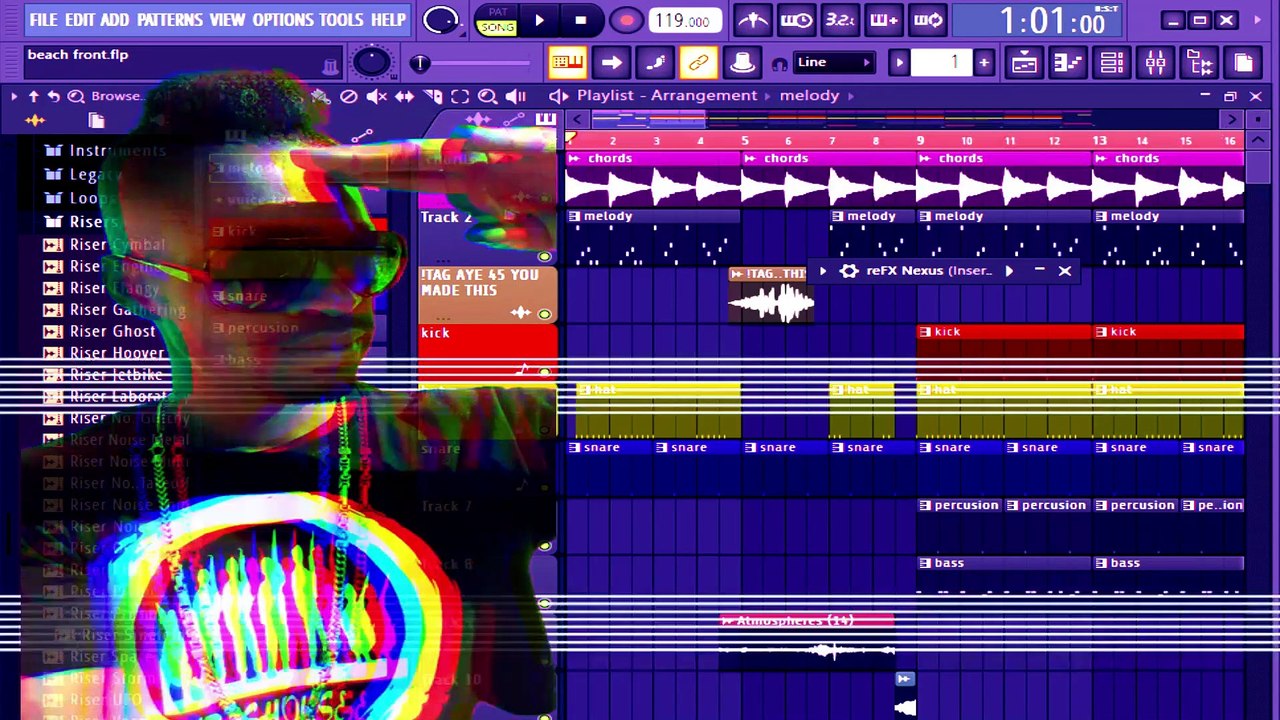This screenshot has height=720, width=1280.
Task: Toggle the overdub recording icon
Action: click(x=884, y=20)
